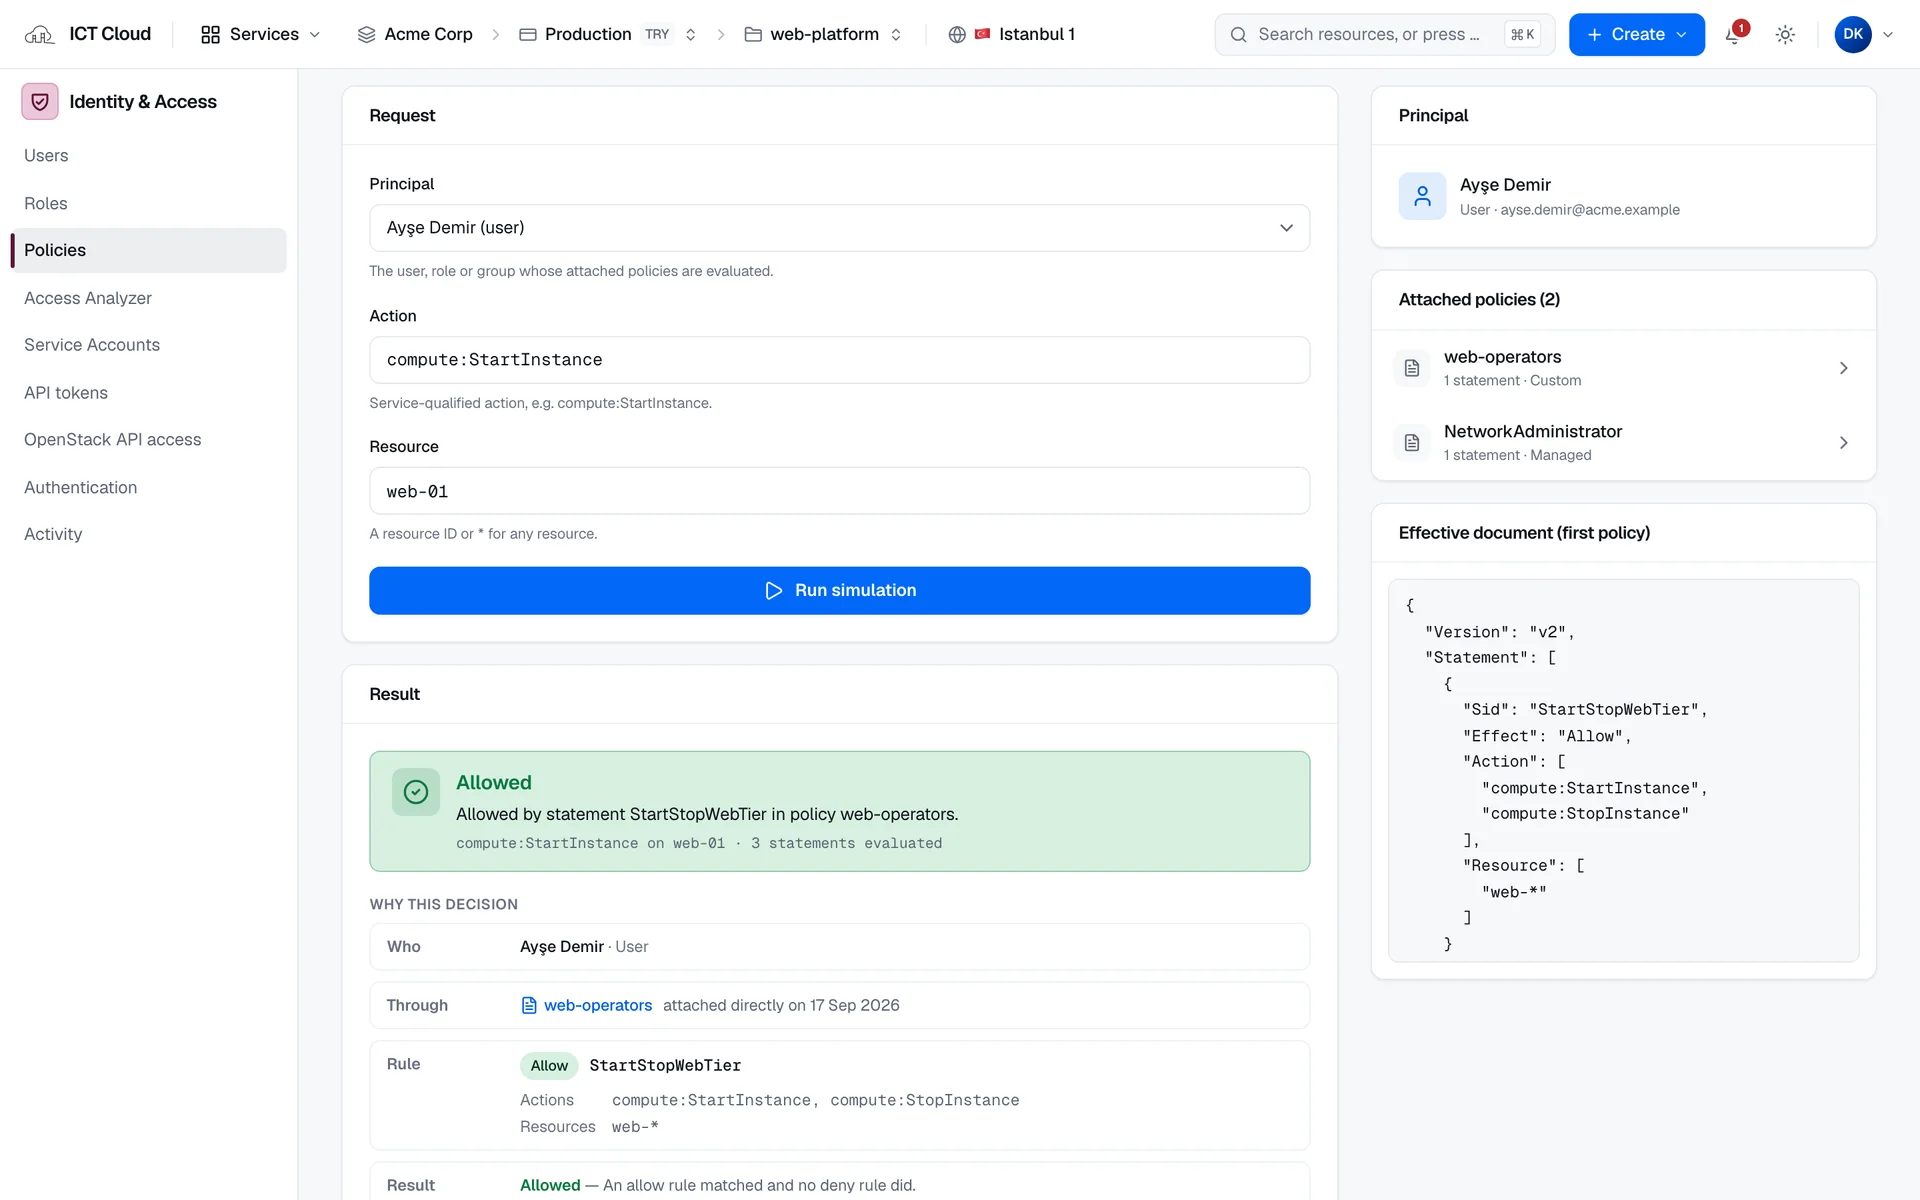This screenshot has width=1920, height=1200.
Task: Expand the web-operators policy chevron
Action: pyautogui.click(x=1844, y=368)
